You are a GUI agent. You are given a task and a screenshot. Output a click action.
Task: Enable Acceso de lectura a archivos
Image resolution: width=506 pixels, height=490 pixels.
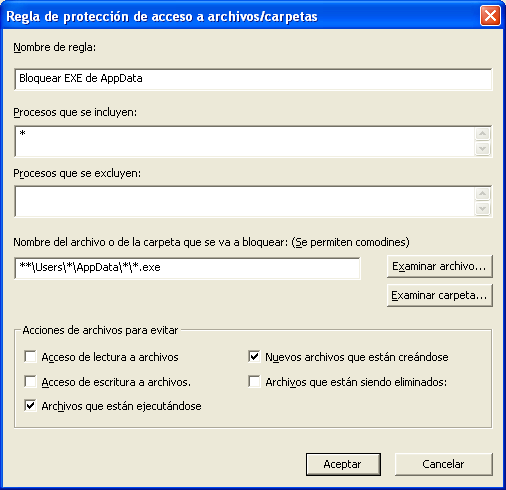(30, 357)
